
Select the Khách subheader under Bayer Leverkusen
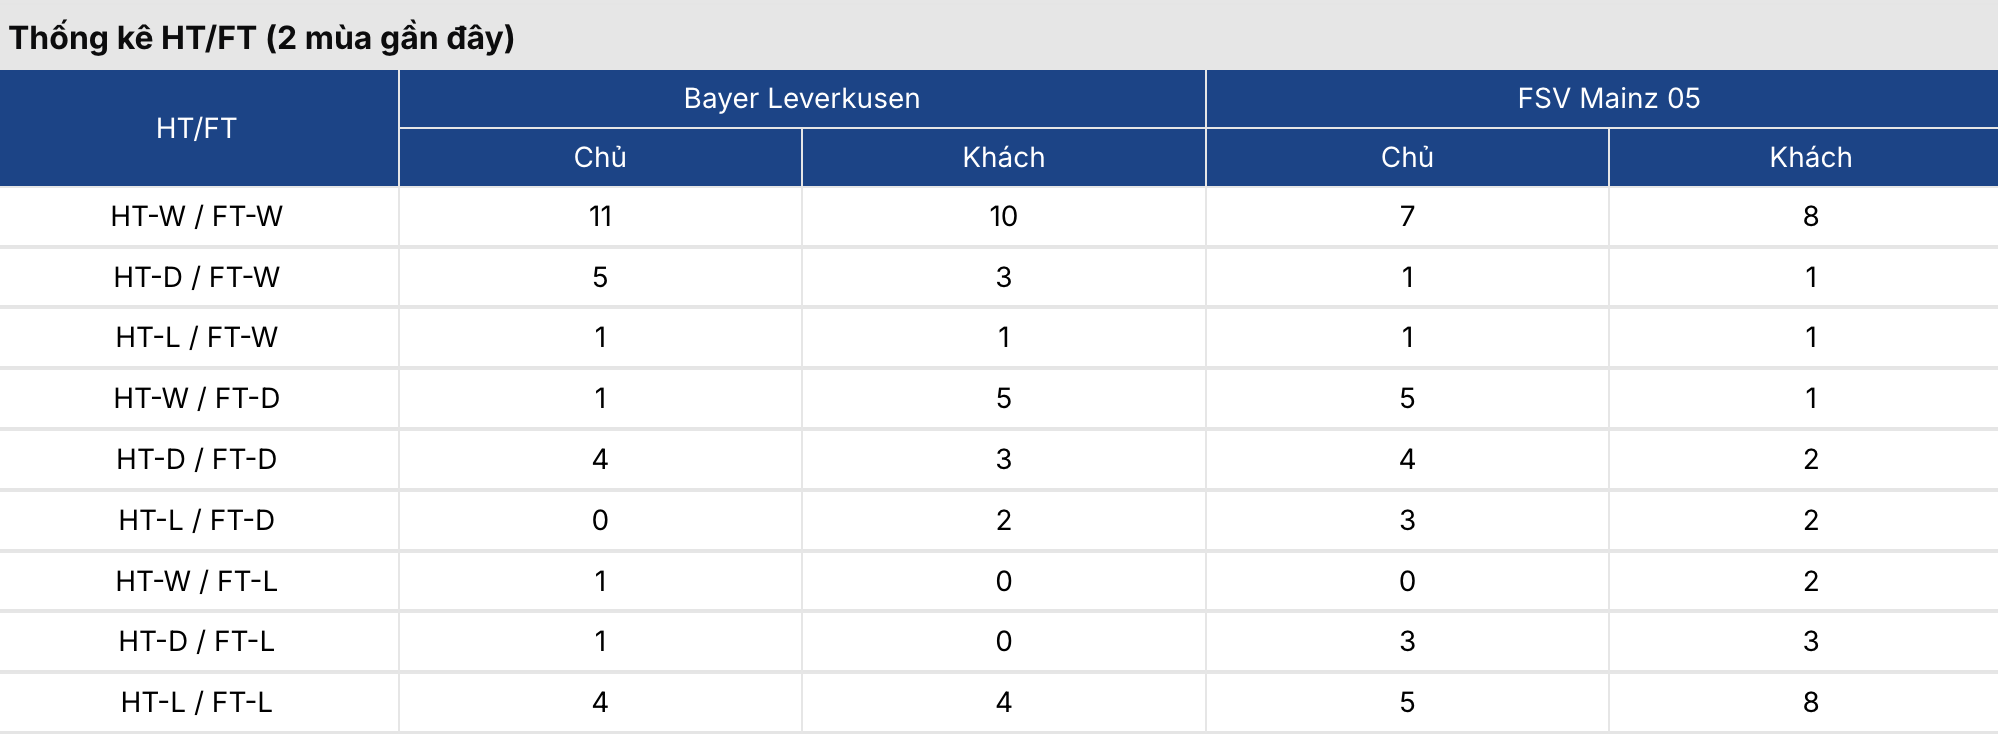click(1003, 157)
